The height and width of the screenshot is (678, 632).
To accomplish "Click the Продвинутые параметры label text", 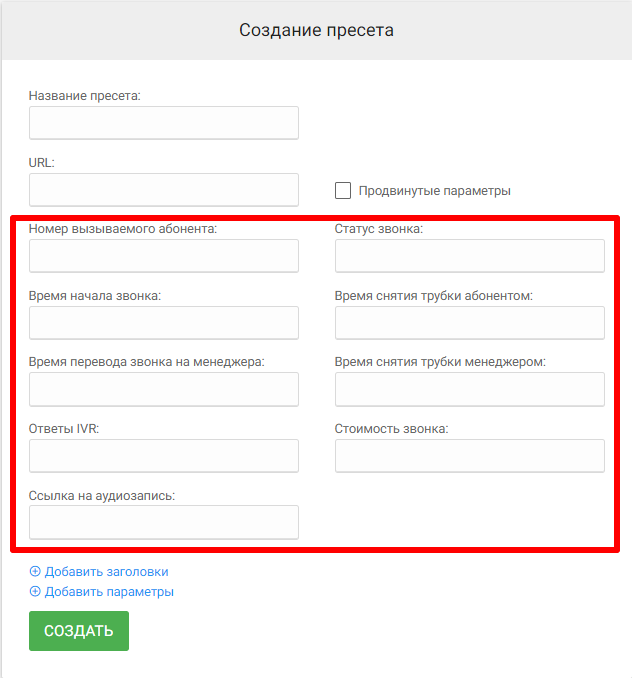I will pyautogui.click(x=435, y=190).
